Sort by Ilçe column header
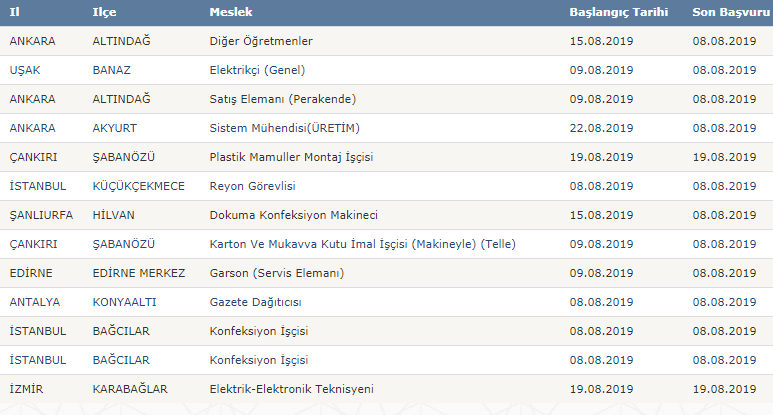This screenshot has width=773, height=415. (104, 12)
